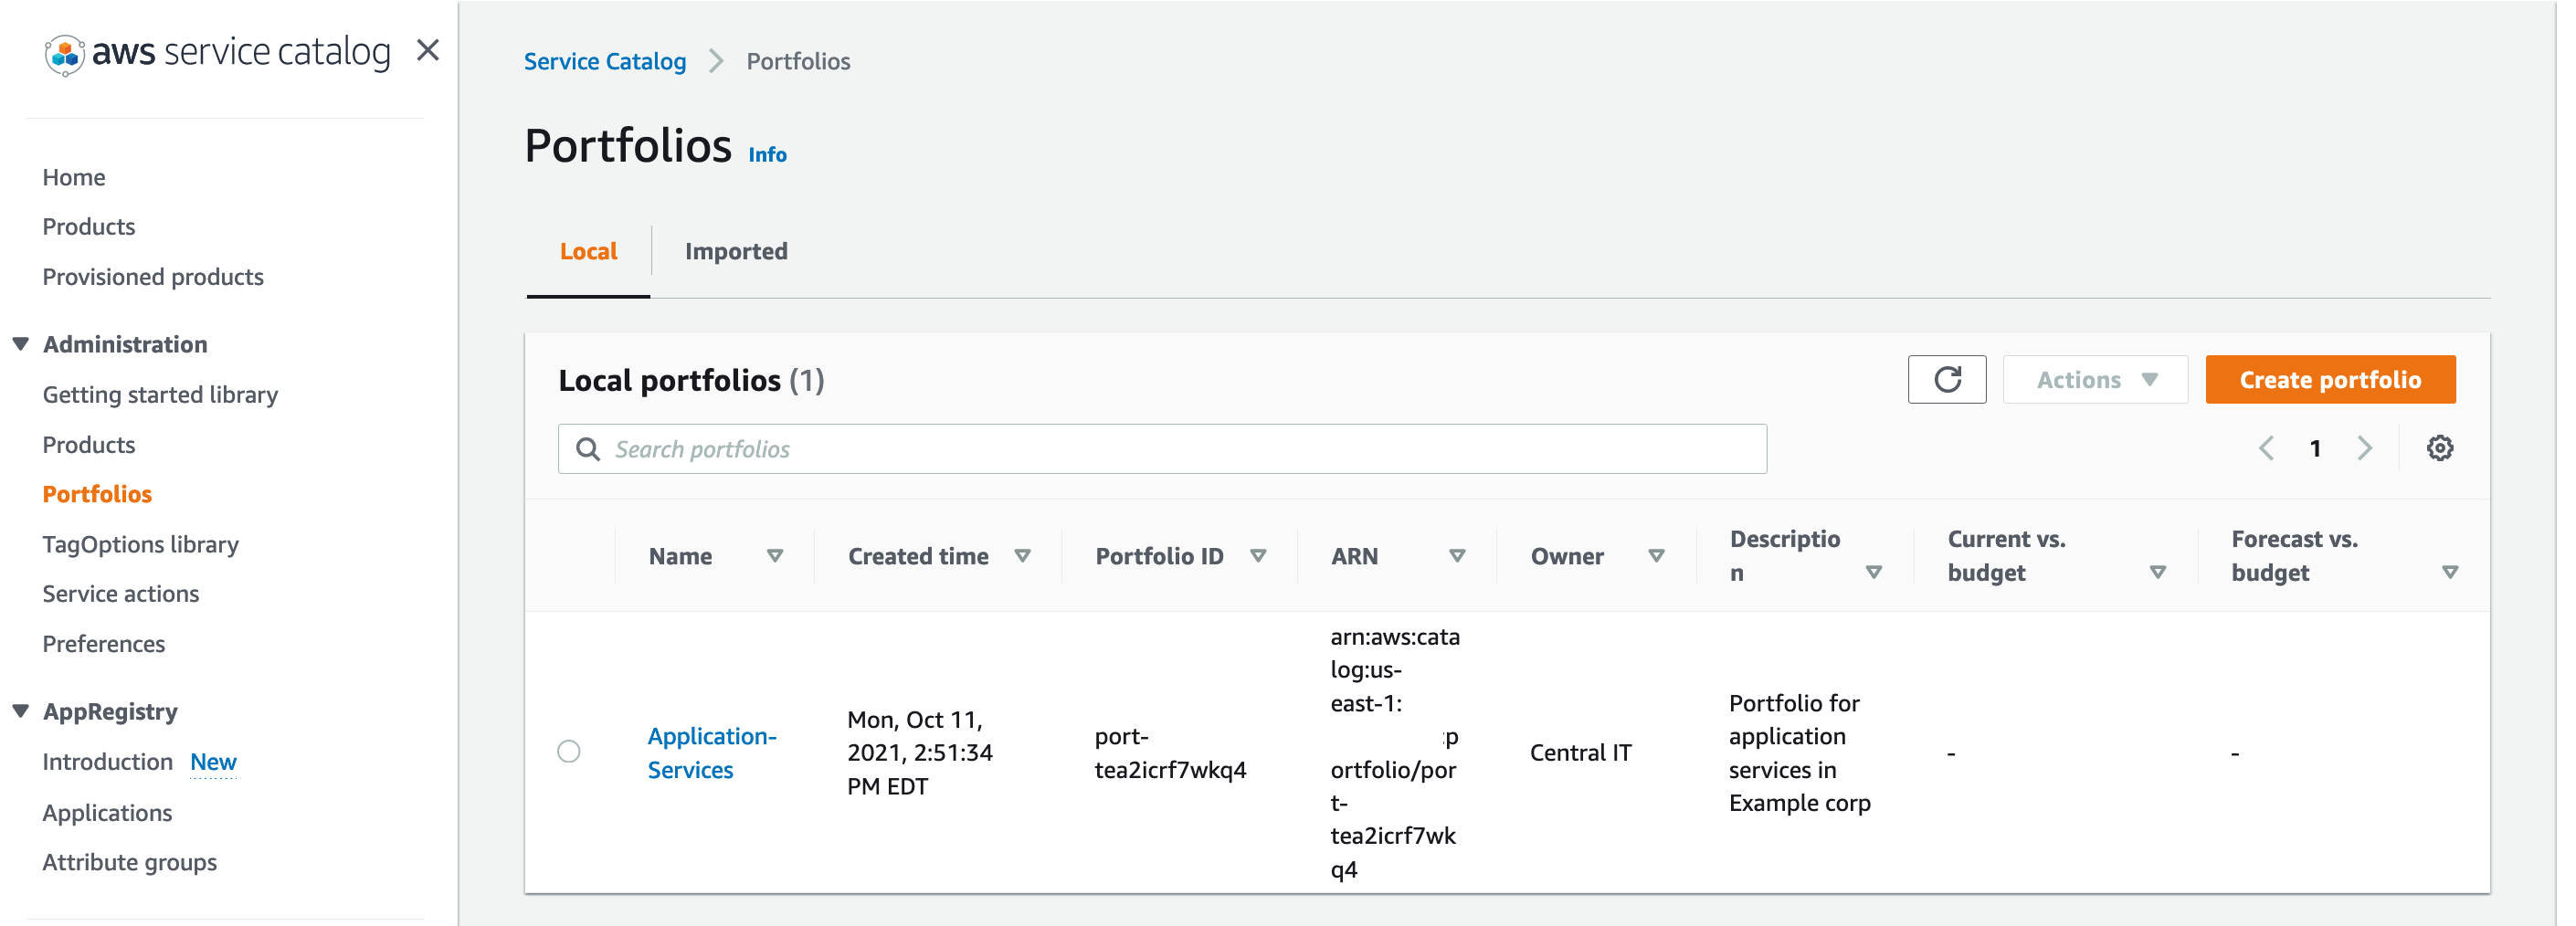Sort by Name column arrow
Viewport: 2576px width, 926px height.
pos(775,556)
